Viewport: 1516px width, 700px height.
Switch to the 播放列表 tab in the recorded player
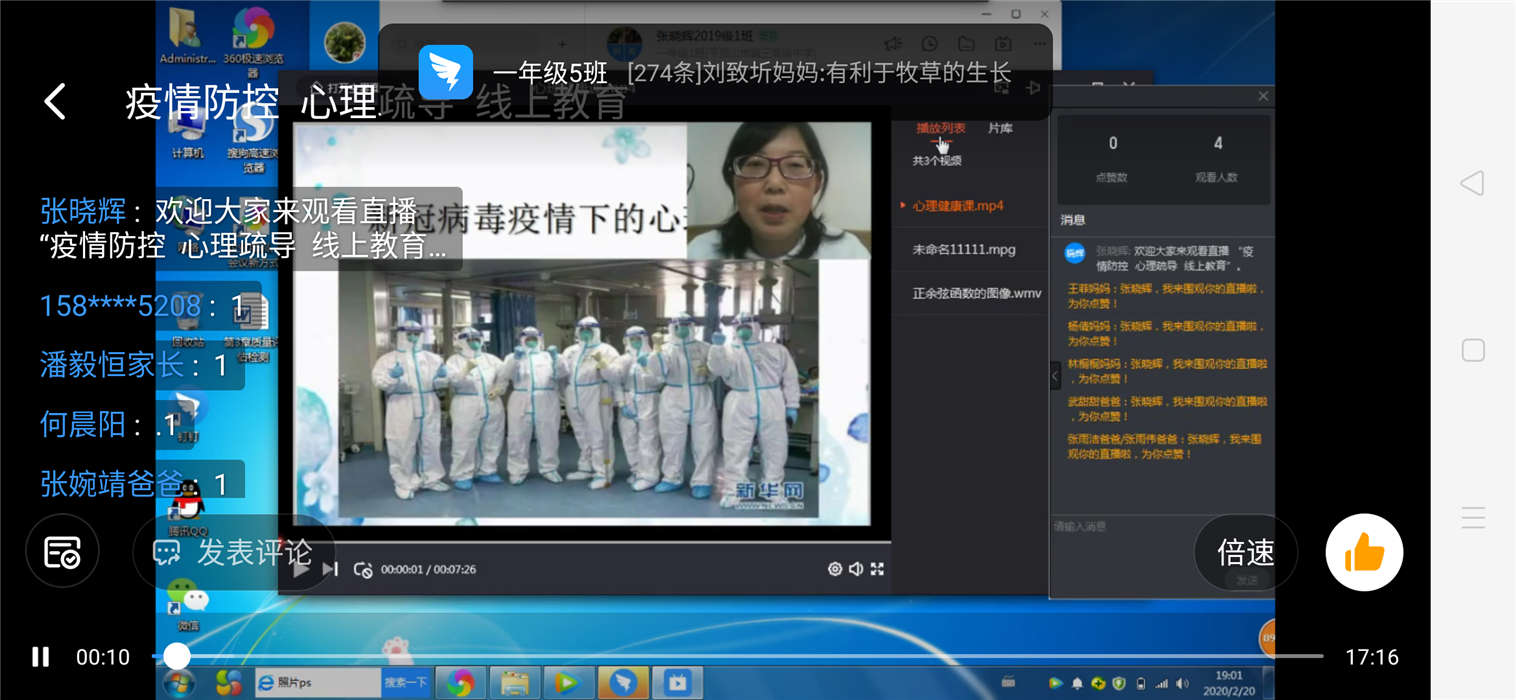click(x=941, y=128)
